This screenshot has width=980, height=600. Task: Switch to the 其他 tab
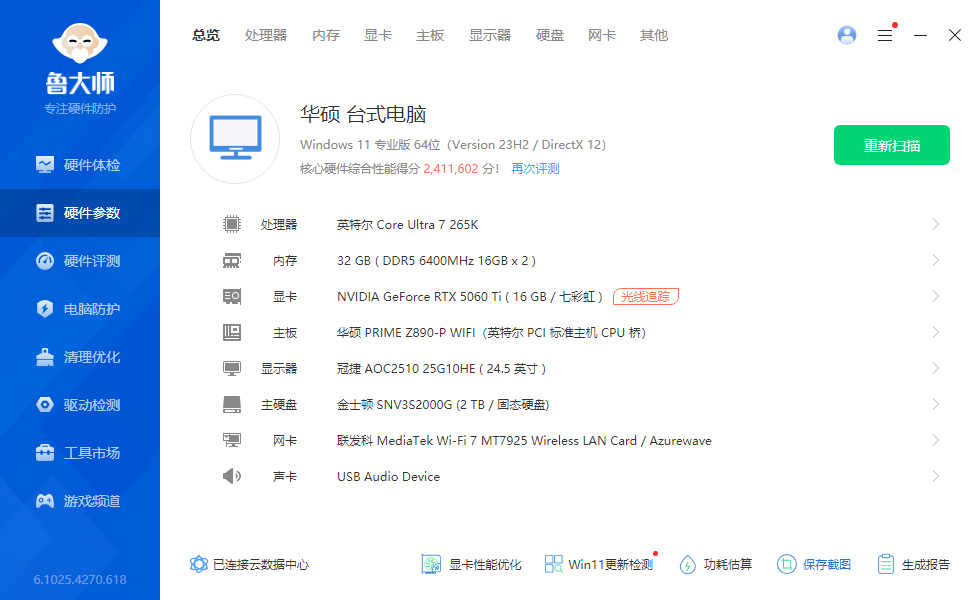(654, 35)
